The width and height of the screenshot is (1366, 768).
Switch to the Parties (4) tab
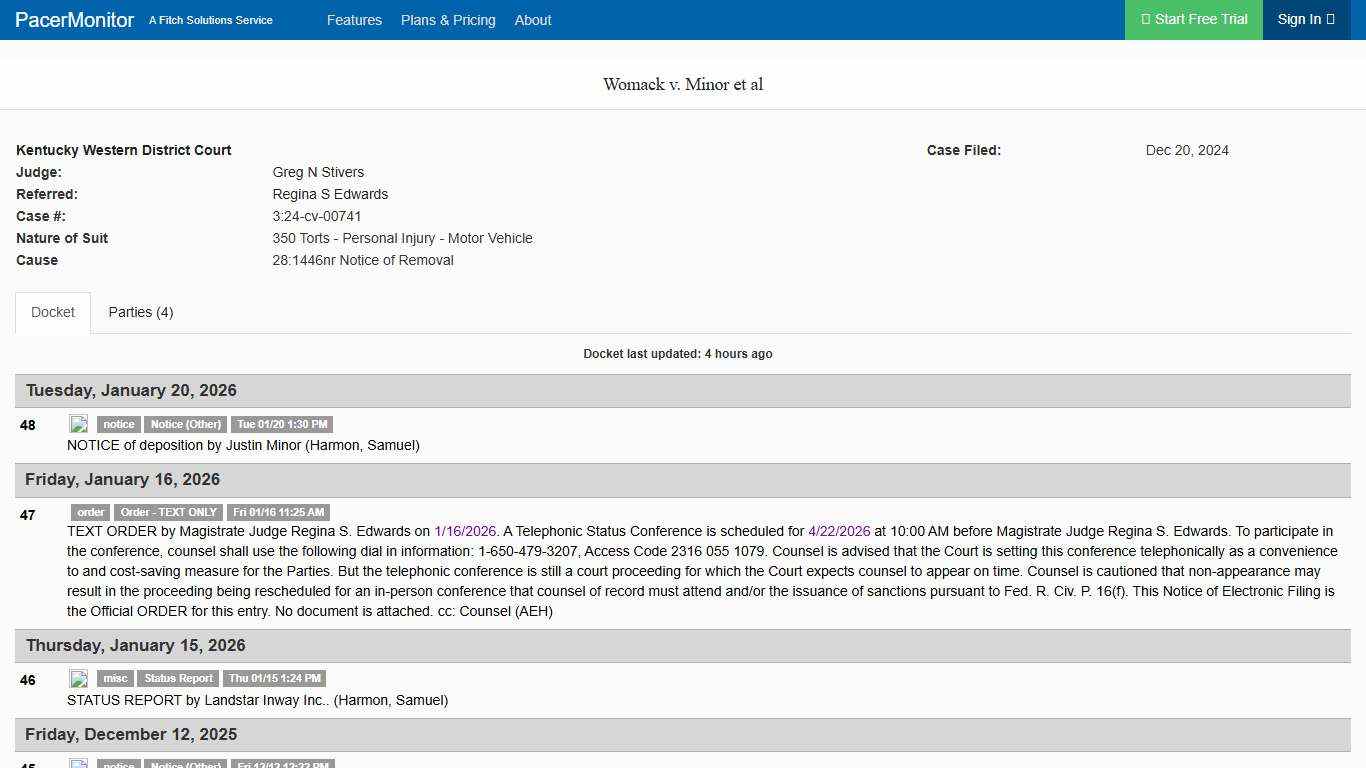point(140,312)
